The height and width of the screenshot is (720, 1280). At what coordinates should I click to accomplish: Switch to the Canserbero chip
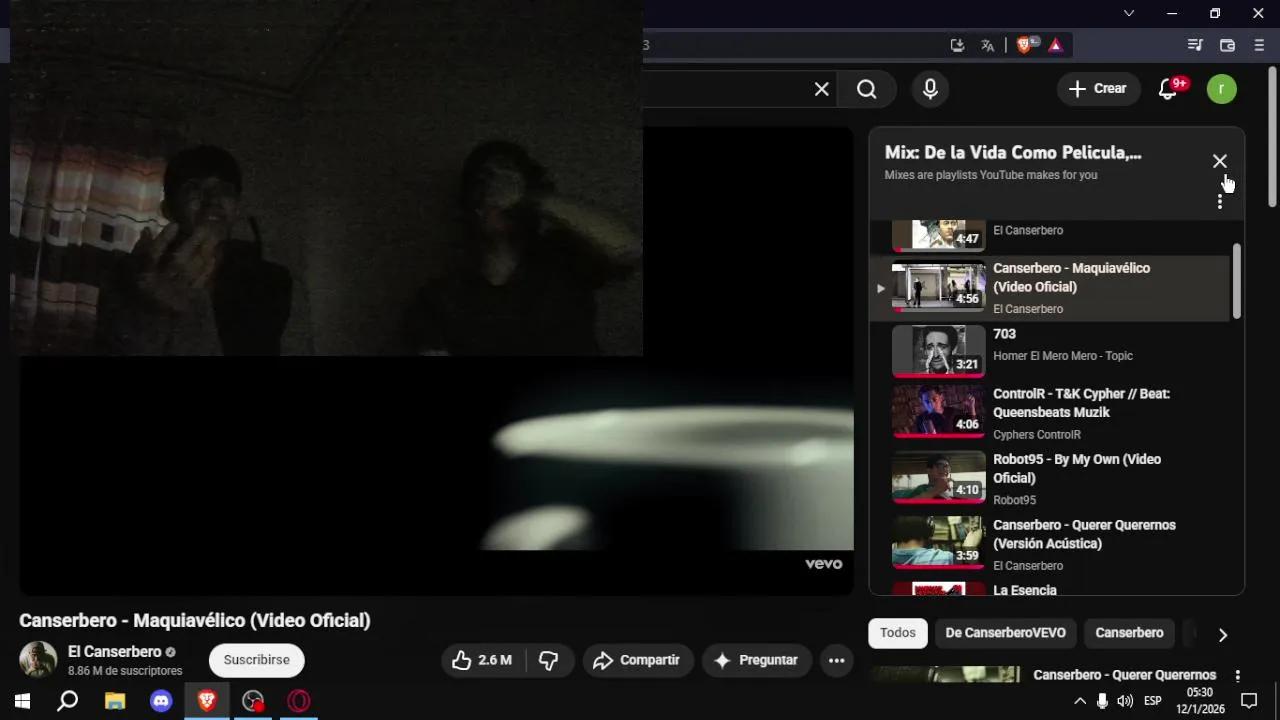[x=1129, y=632]
